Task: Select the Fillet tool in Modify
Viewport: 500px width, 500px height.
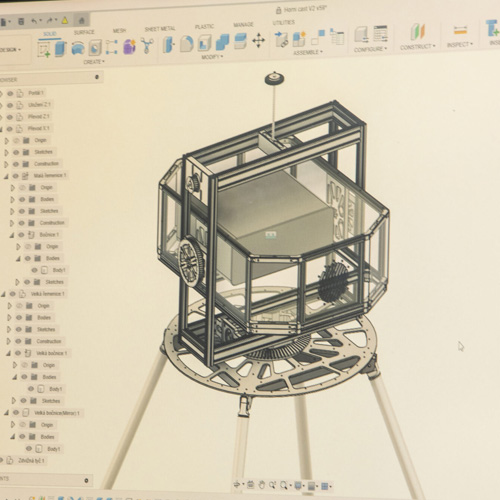Action: coord(187,44)
